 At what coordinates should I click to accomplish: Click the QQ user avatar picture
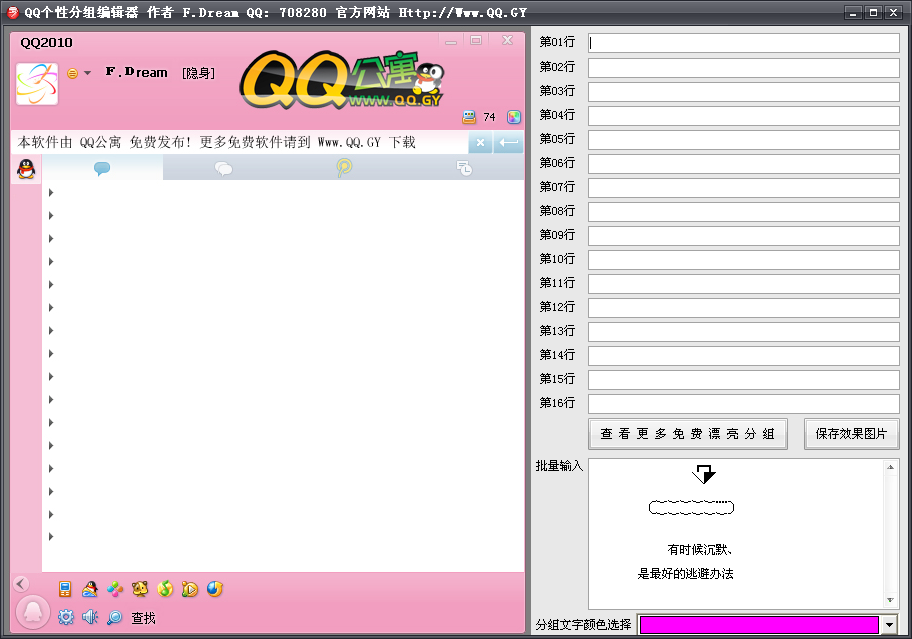[x=37, y=84]
